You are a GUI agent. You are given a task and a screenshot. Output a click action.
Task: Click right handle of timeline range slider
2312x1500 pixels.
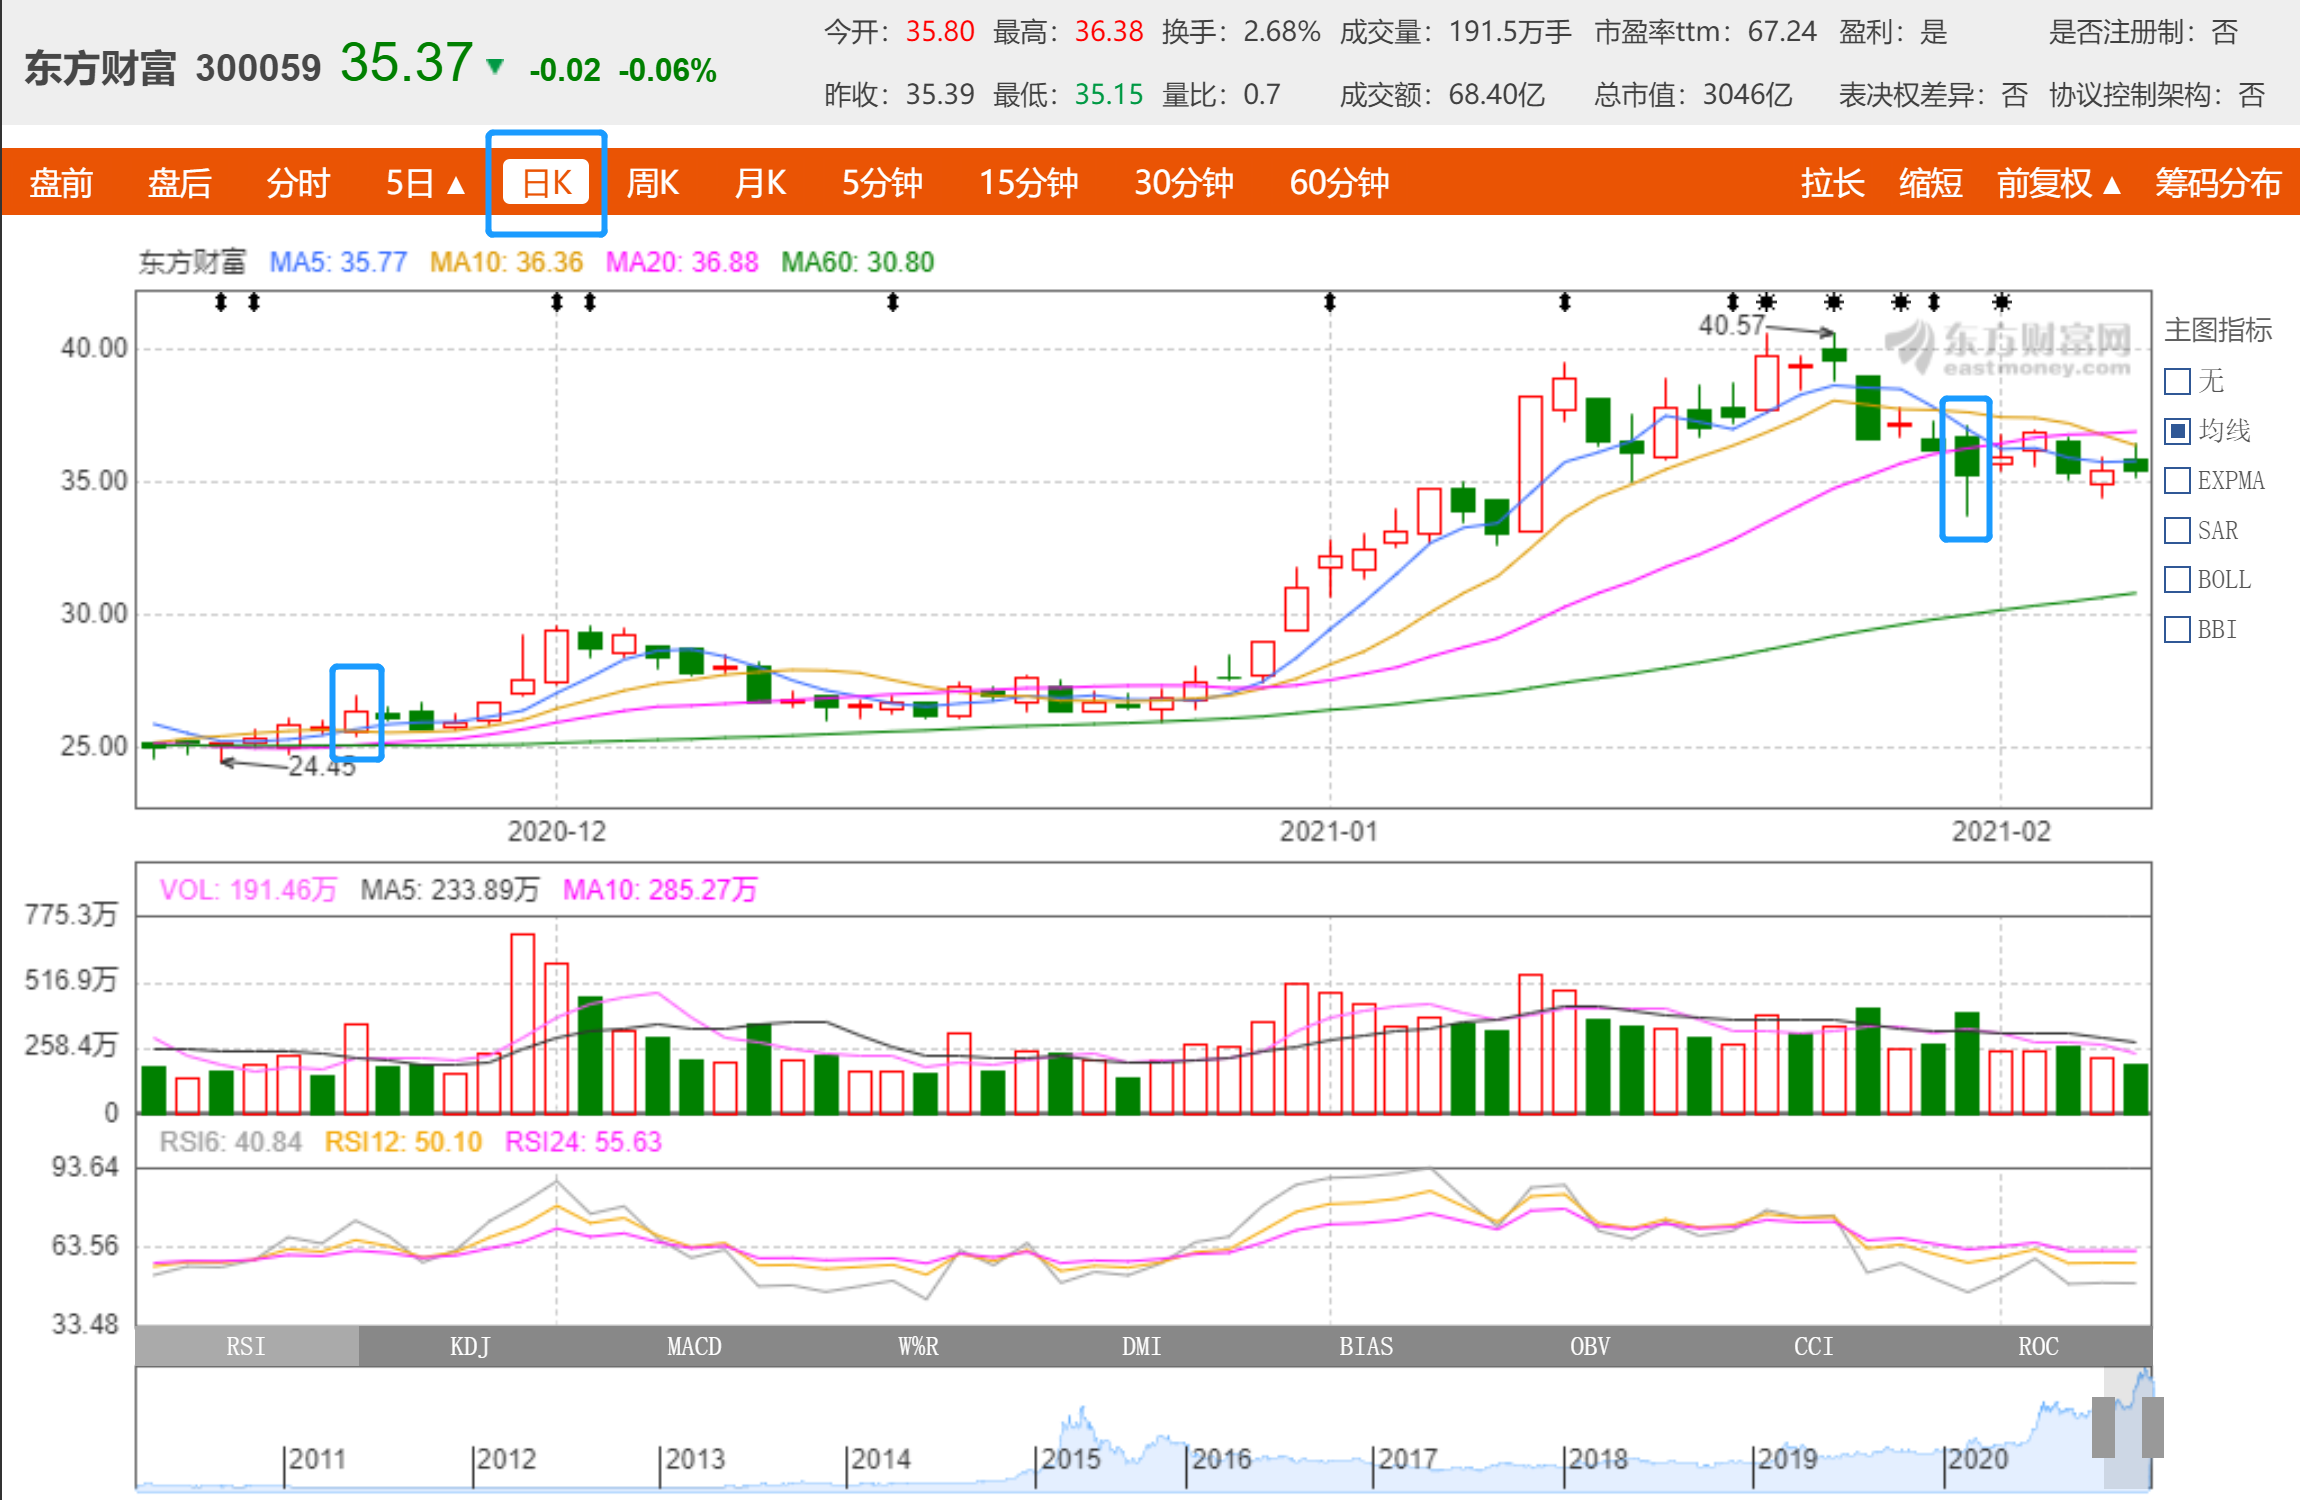[x=2153, y=1427]
